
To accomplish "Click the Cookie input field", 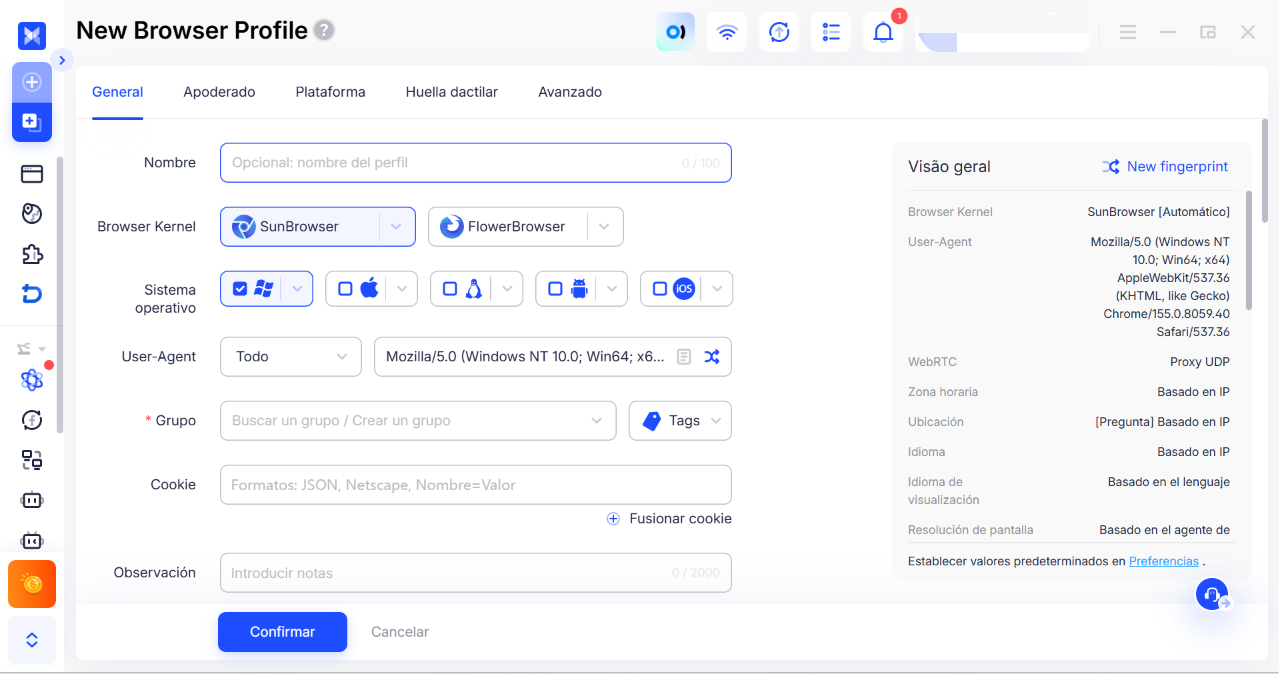I will 476,484.
